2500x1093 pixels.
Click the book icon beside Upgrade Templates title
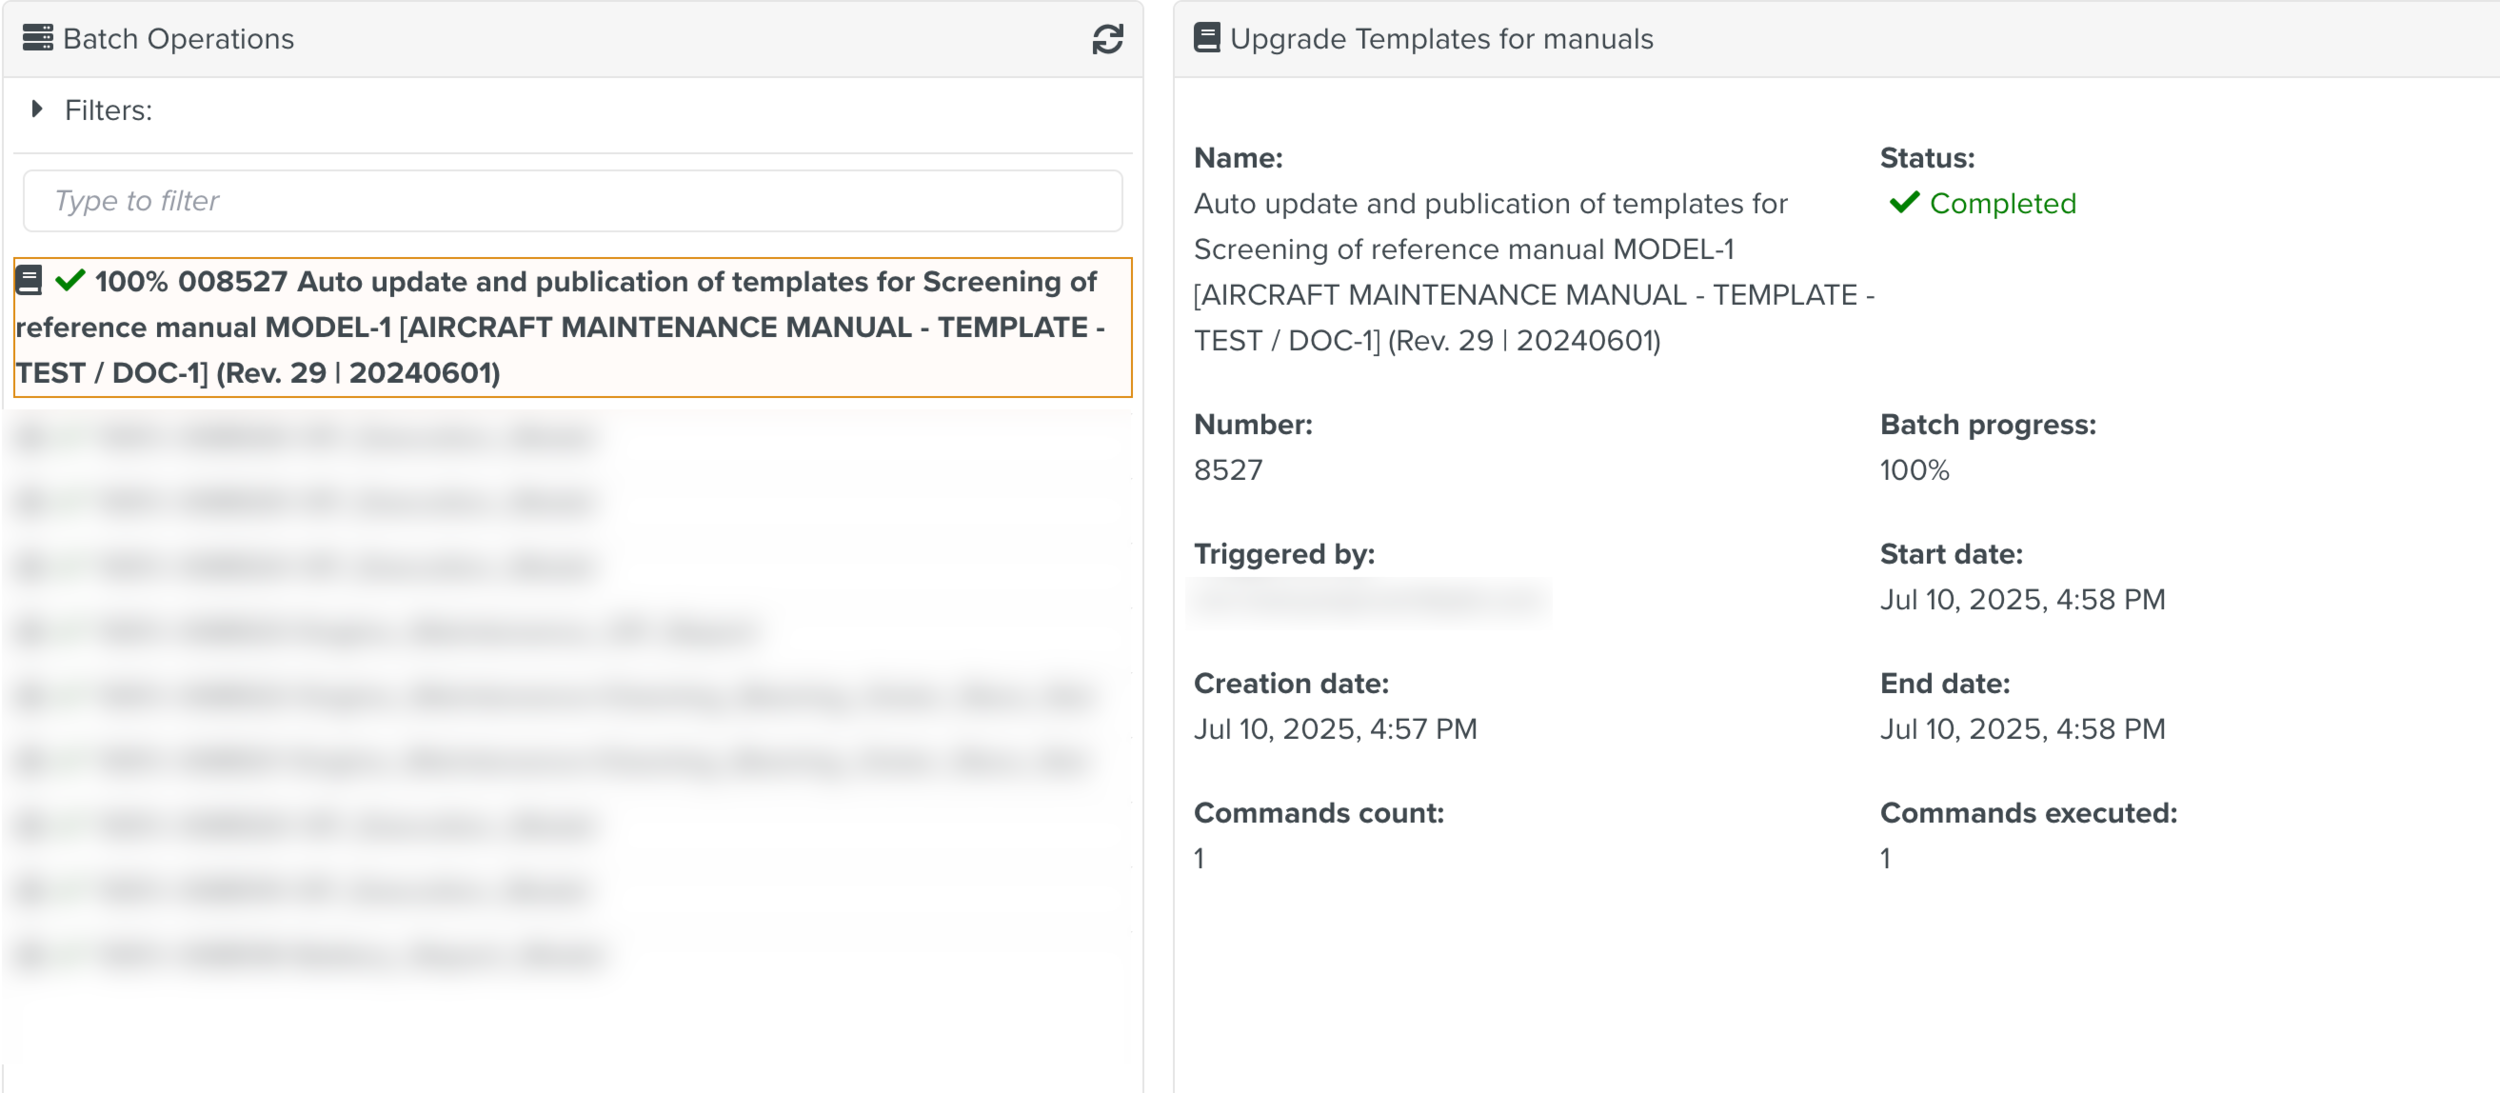[x=1207, y=38]
